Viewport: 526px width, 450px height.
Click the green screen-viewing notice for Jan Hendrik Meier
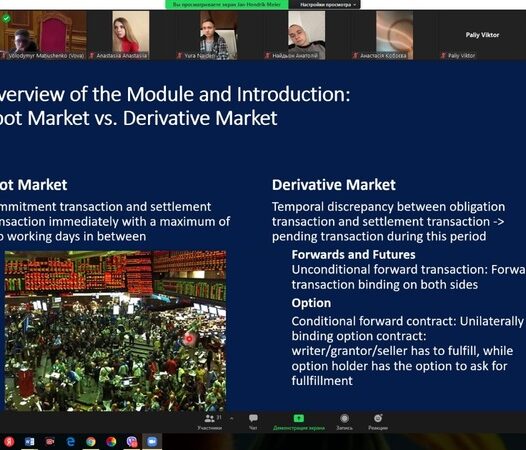tap(227, 4)
